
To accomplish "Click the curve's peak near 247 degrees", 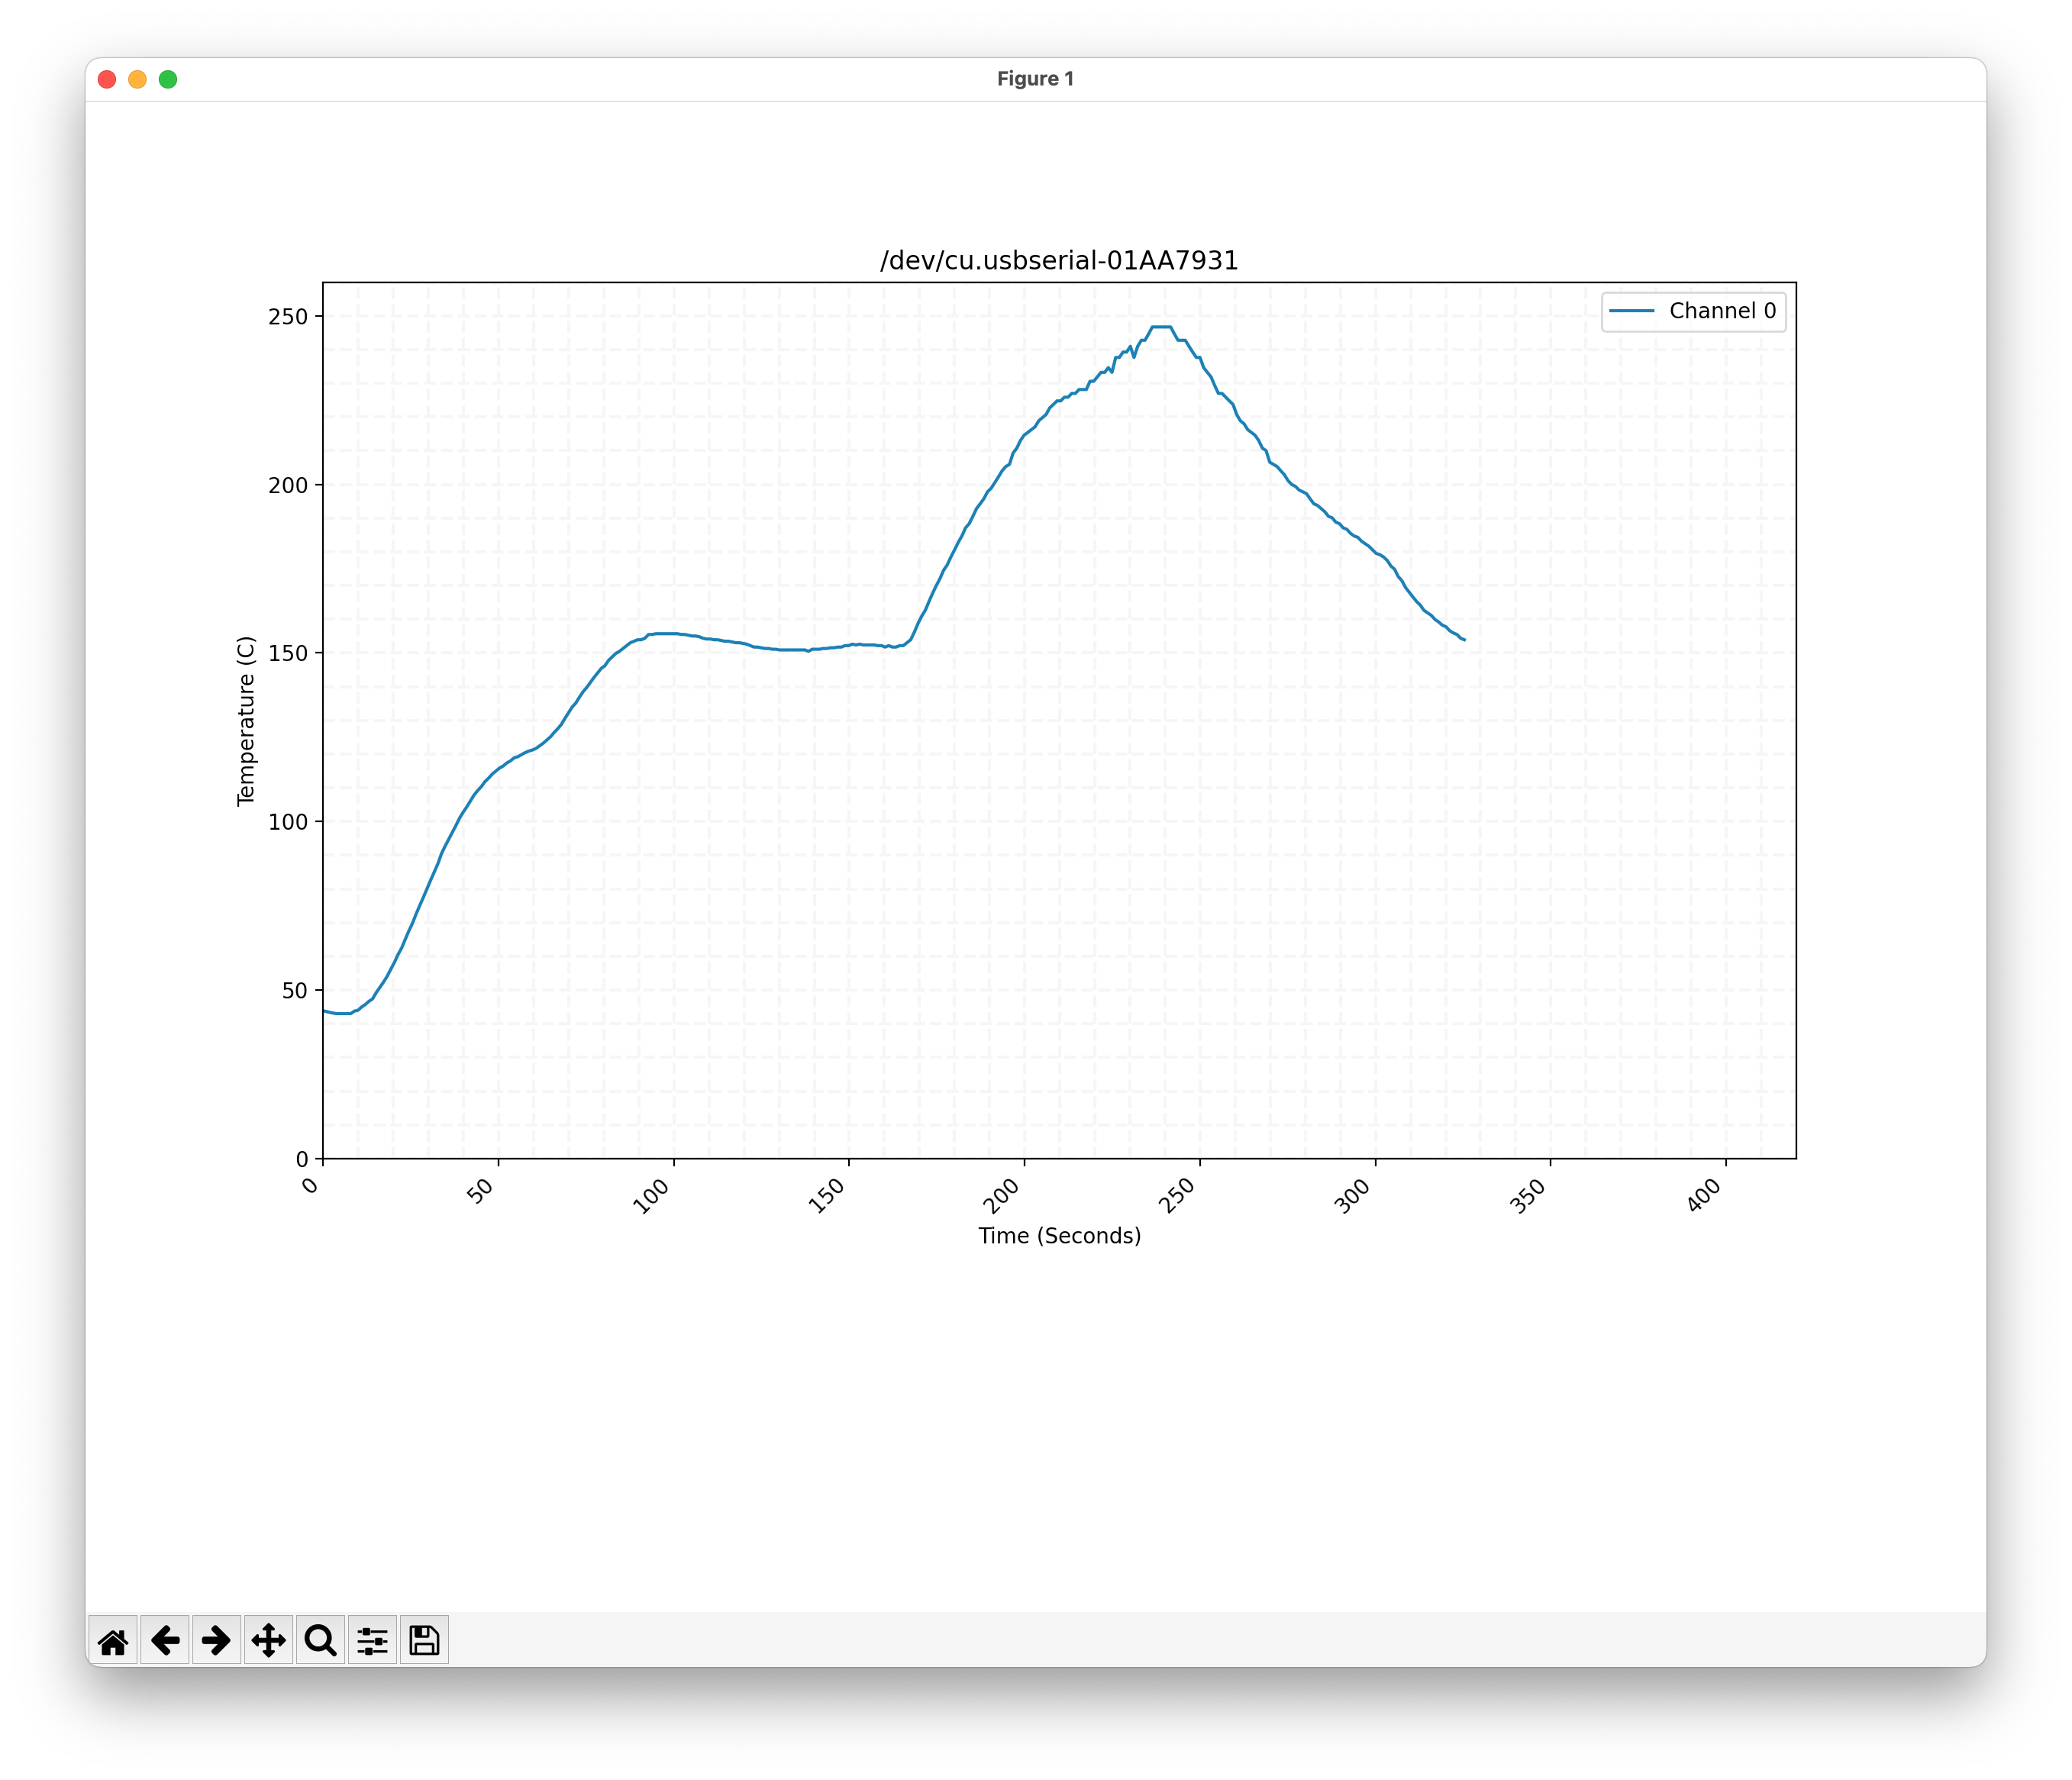I will point(1161,327).
